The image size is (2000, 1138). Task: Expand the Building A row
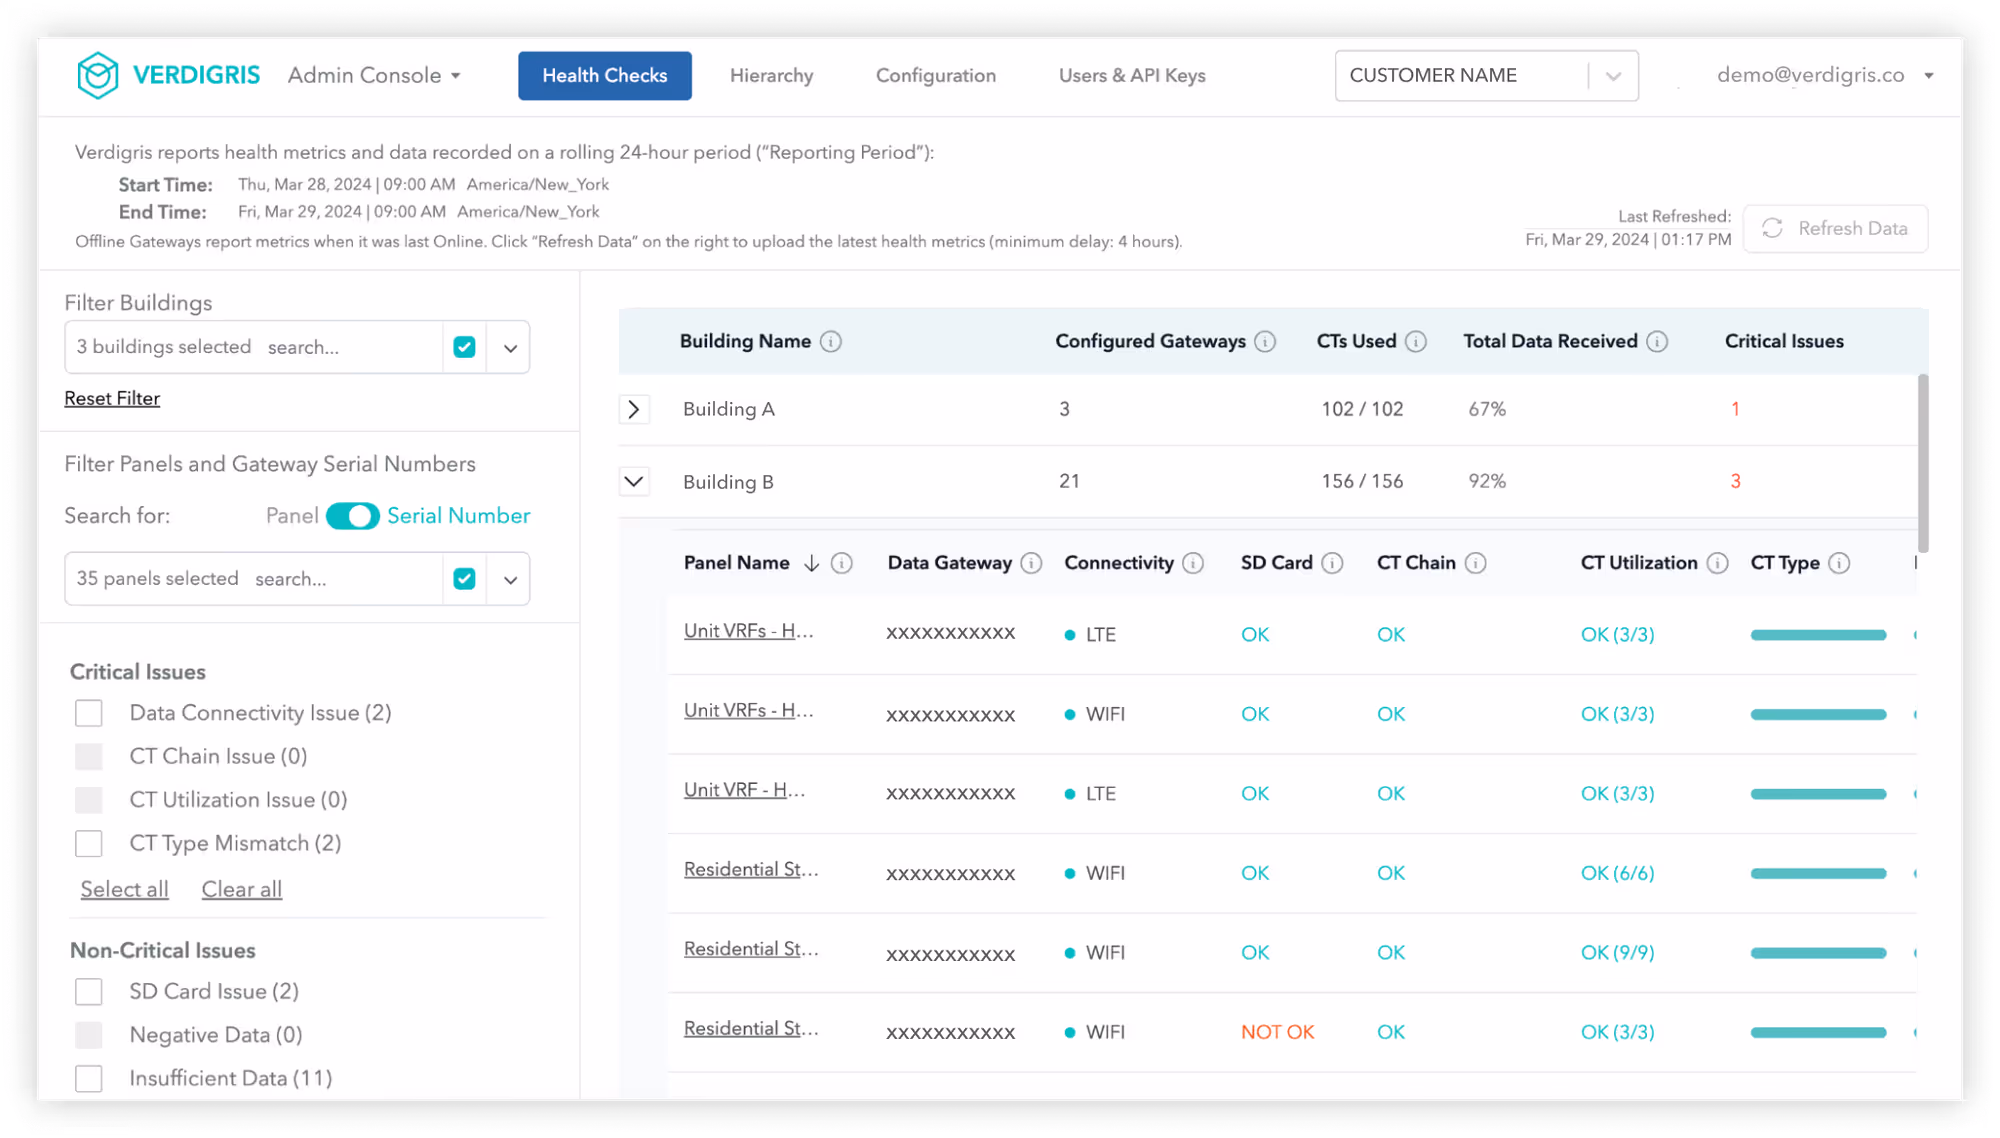[634, 410]
